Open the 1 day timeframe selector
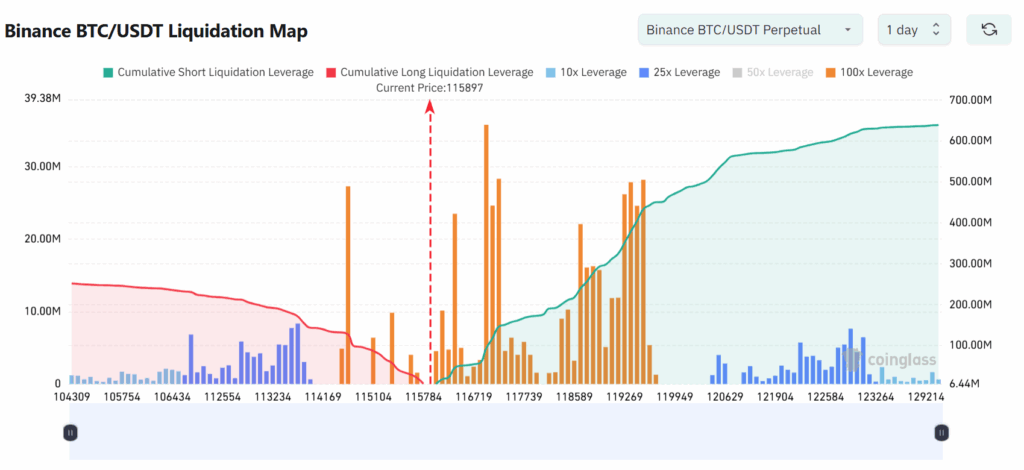Screen dimensions: 1024x470 coord(914,29)
